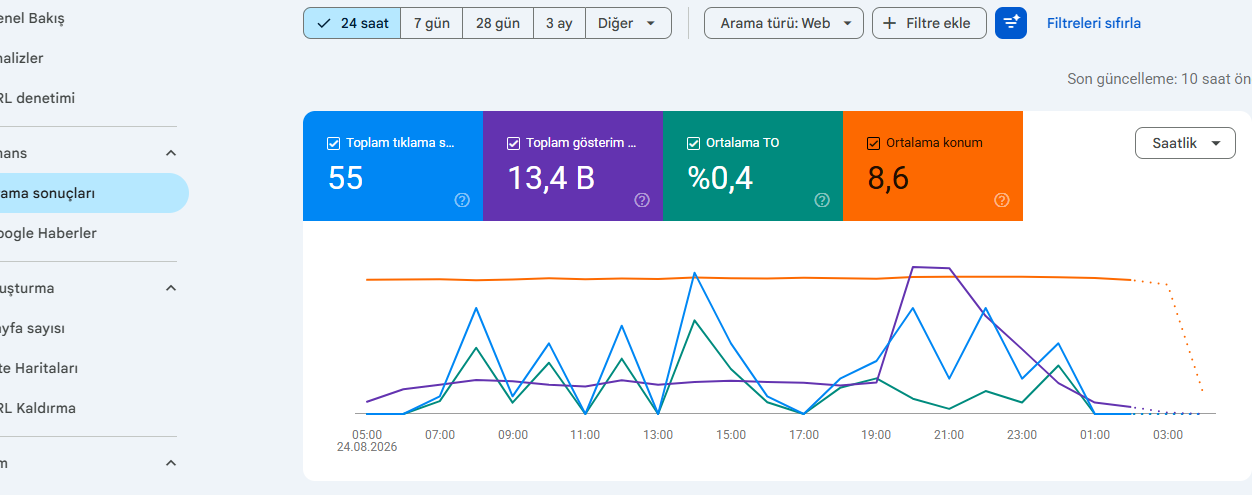Toggle the Ortalama TO checkbox
The image size is (1252, 495).
click(x=694, y=143)
